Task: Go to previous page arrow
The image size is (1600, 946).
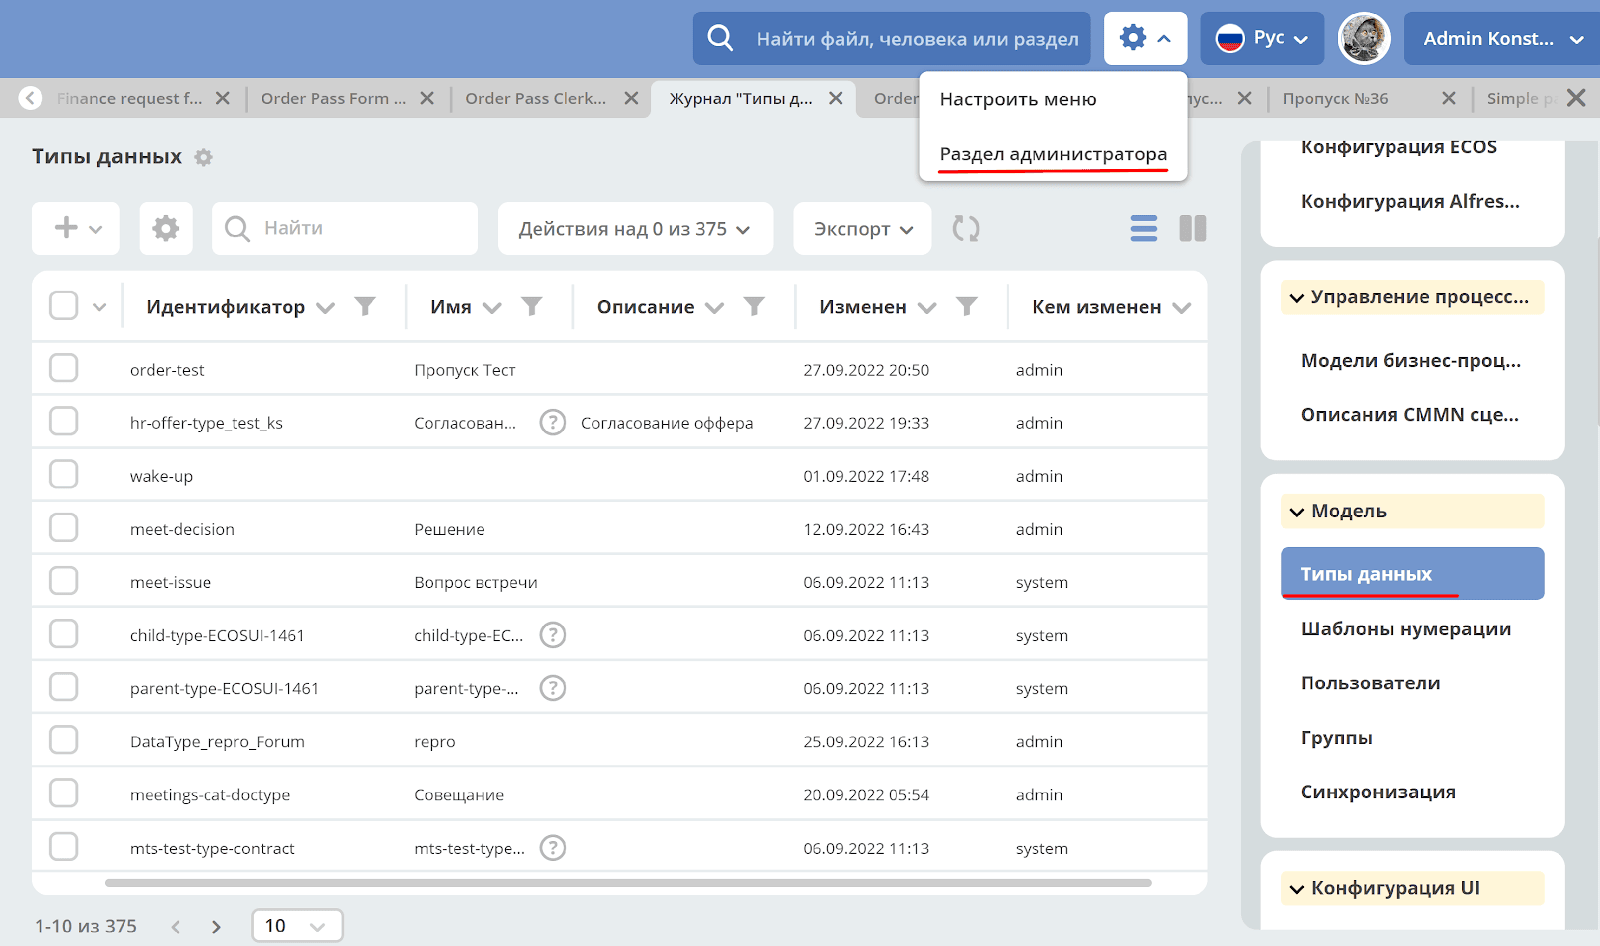Action: point(176,927)
